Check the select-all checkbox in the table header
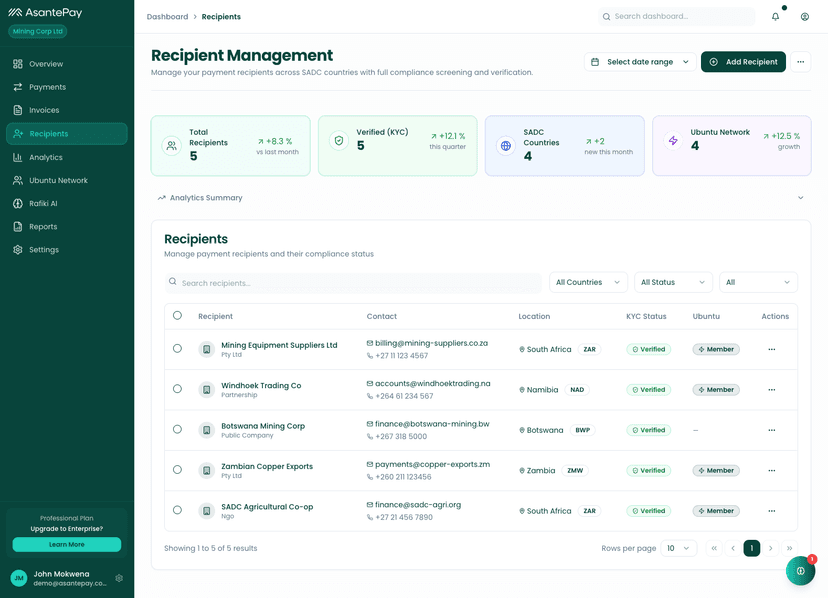Viewport: 828px width, 598px height. (177, 316)
